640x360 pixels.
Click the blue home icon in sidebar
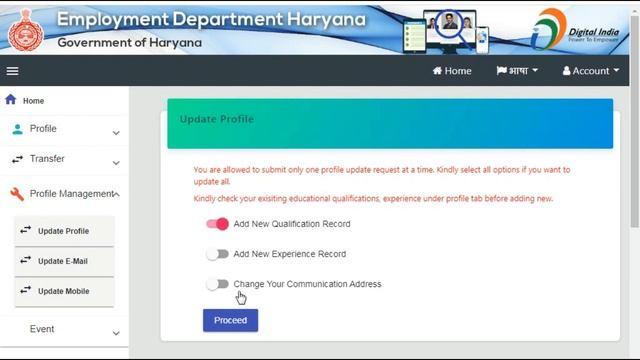tap(11, 99)
